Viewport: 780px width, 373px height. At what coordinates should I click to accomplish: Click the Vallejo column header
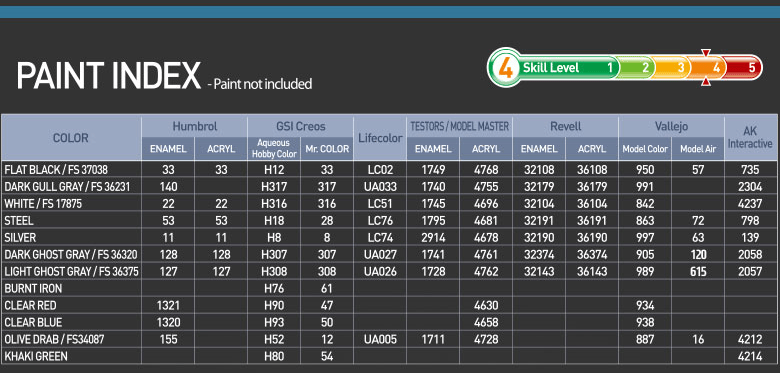(x=671, y=127)
